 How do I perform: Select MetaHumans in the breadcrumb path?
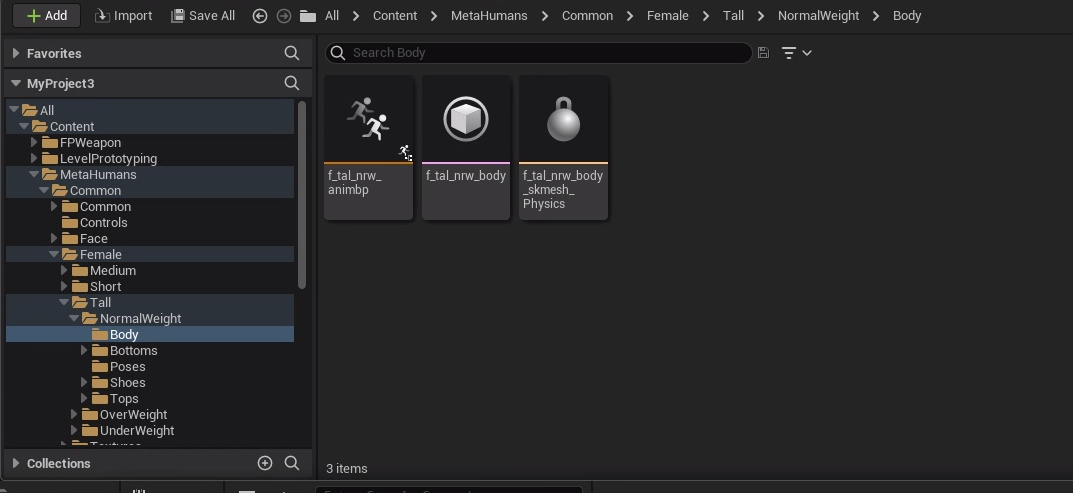(x=488, y=16)
